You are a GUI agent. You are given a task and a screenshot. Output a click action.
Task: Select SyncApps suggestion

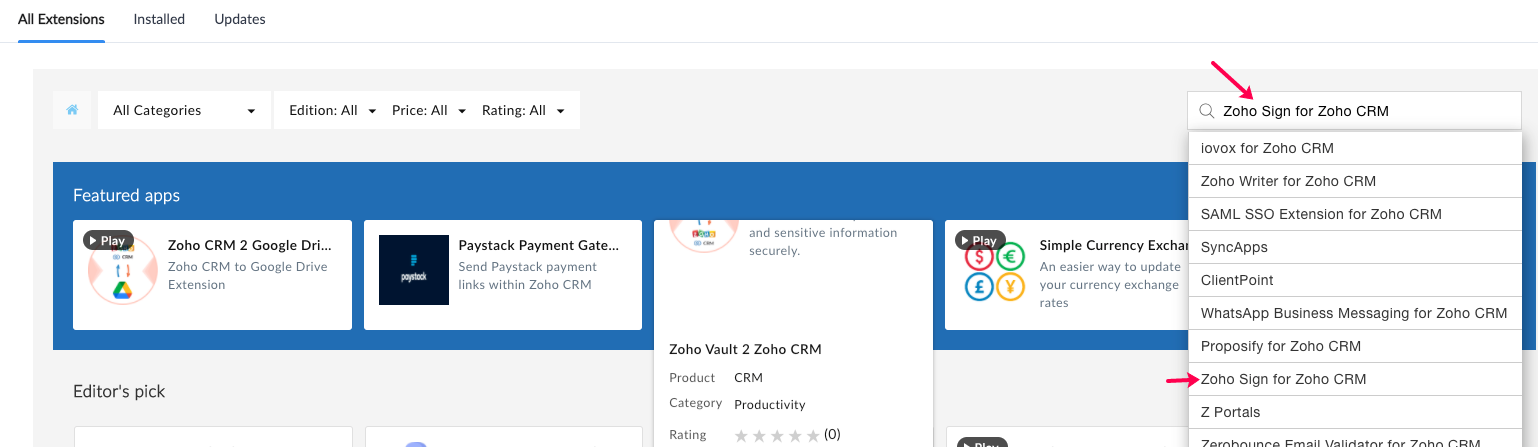(1355, 247)
